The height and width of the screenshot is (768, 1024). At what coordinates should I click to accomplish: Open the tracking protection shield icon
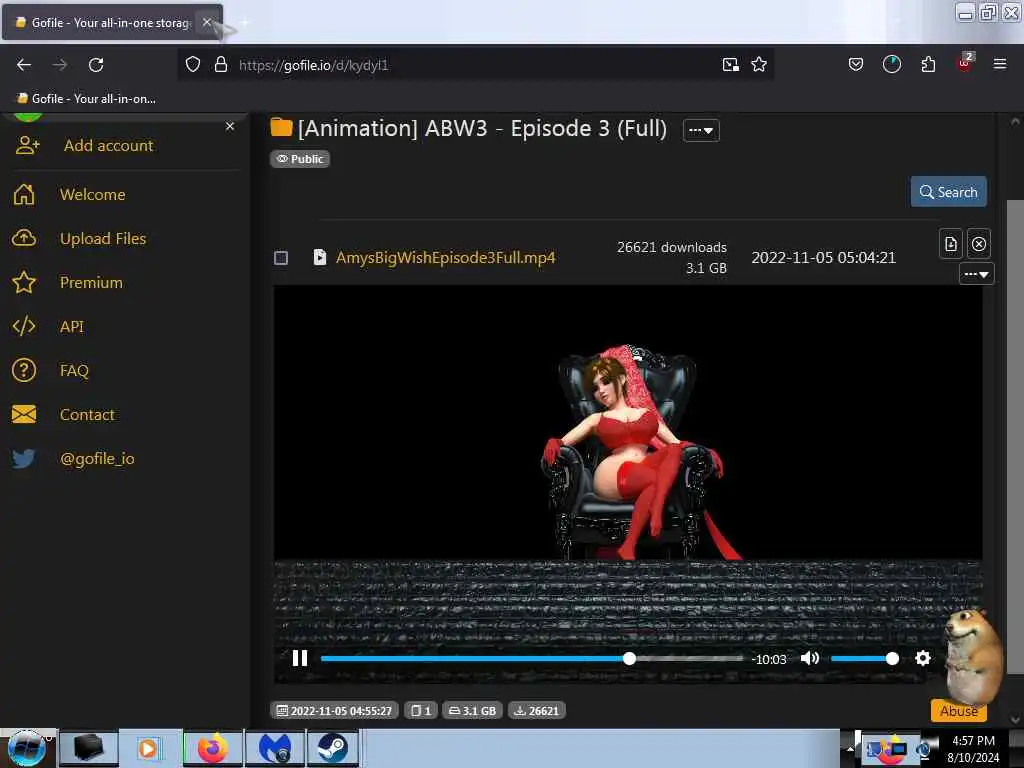193,65
